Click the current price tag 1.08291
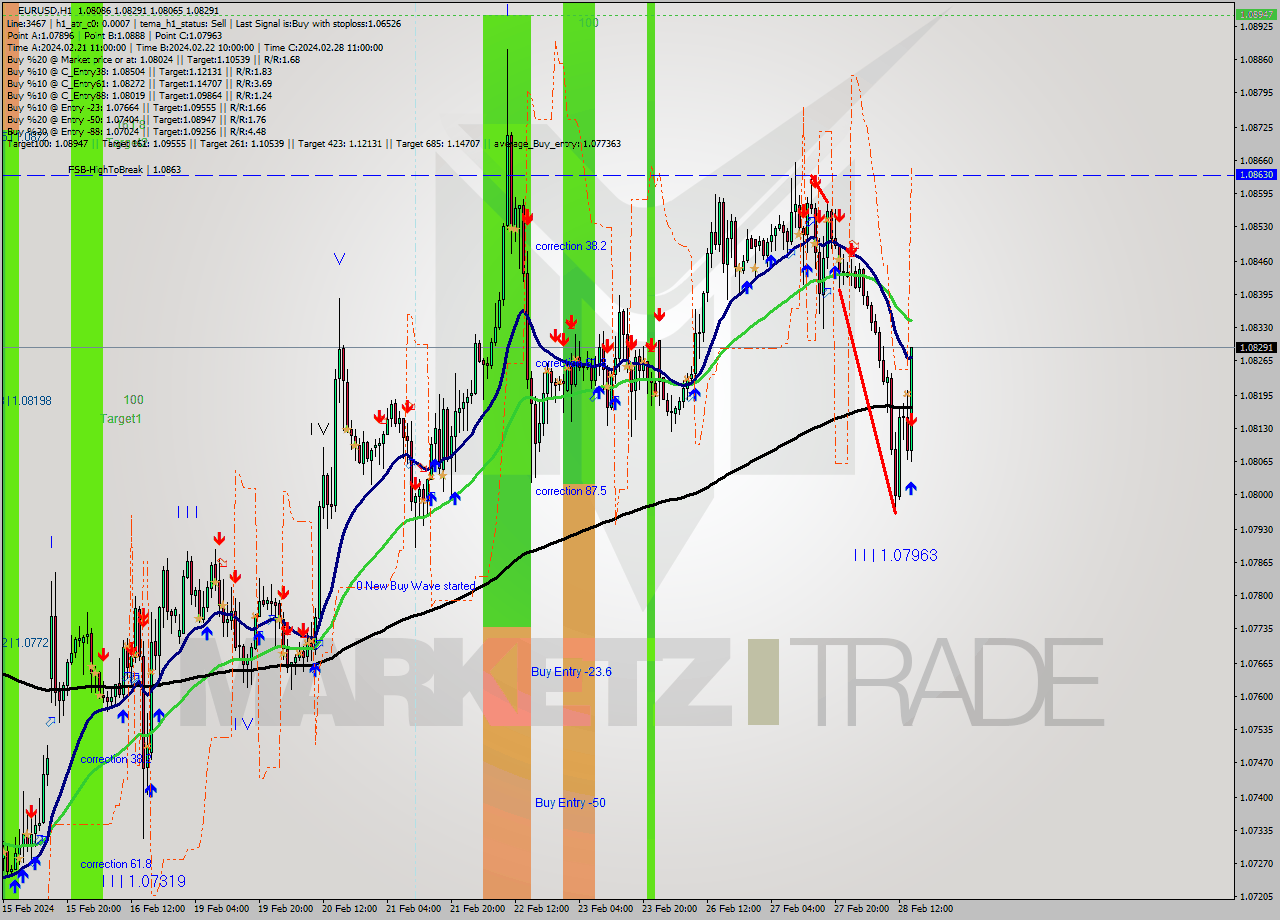This screenshot has width=1280, height=920. (x=1256, y=347)
